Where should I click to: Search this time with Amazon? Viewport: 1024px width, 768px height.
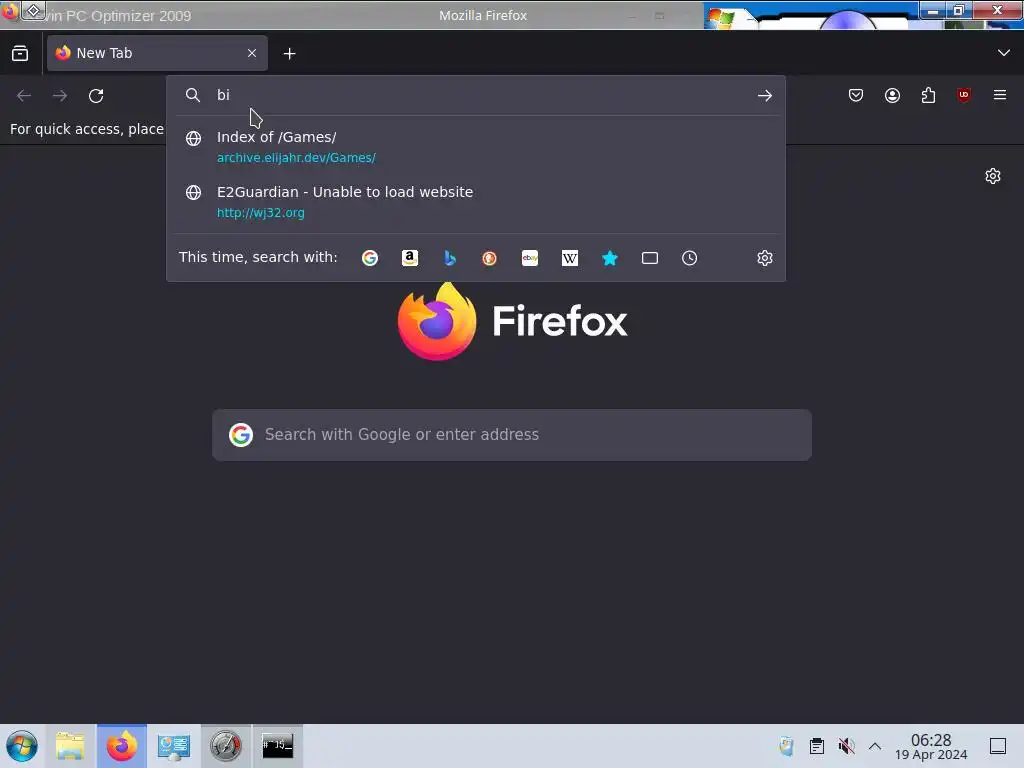pos(409,258)
